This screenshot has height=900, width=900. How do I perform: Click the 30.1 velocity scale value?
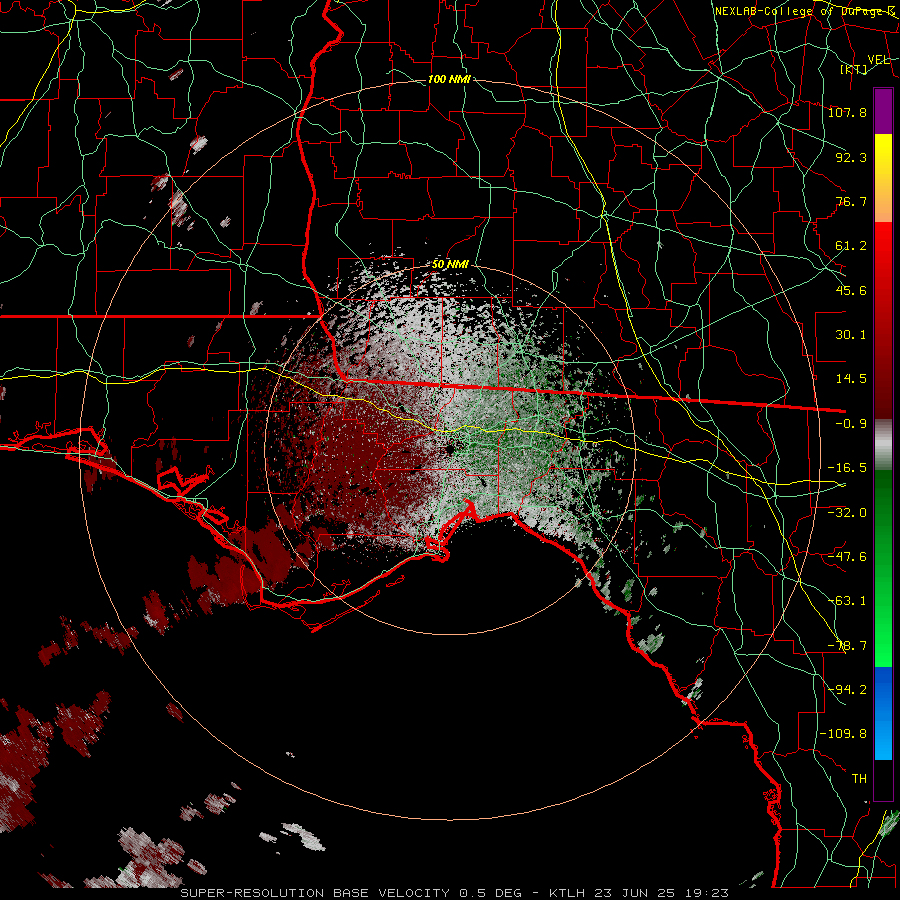851,335
